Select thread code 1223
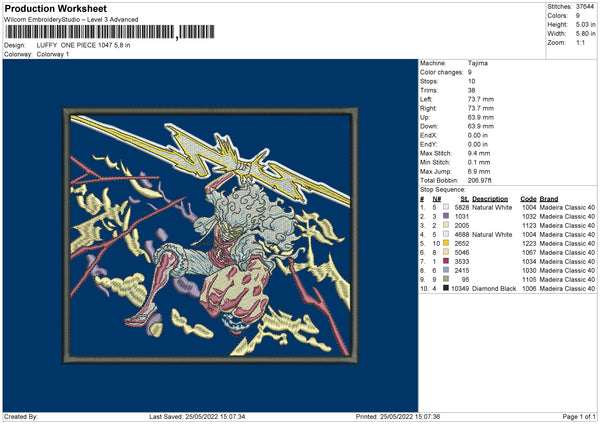The height and width of the screenshot is (424, 600). (x=530, y=244)
